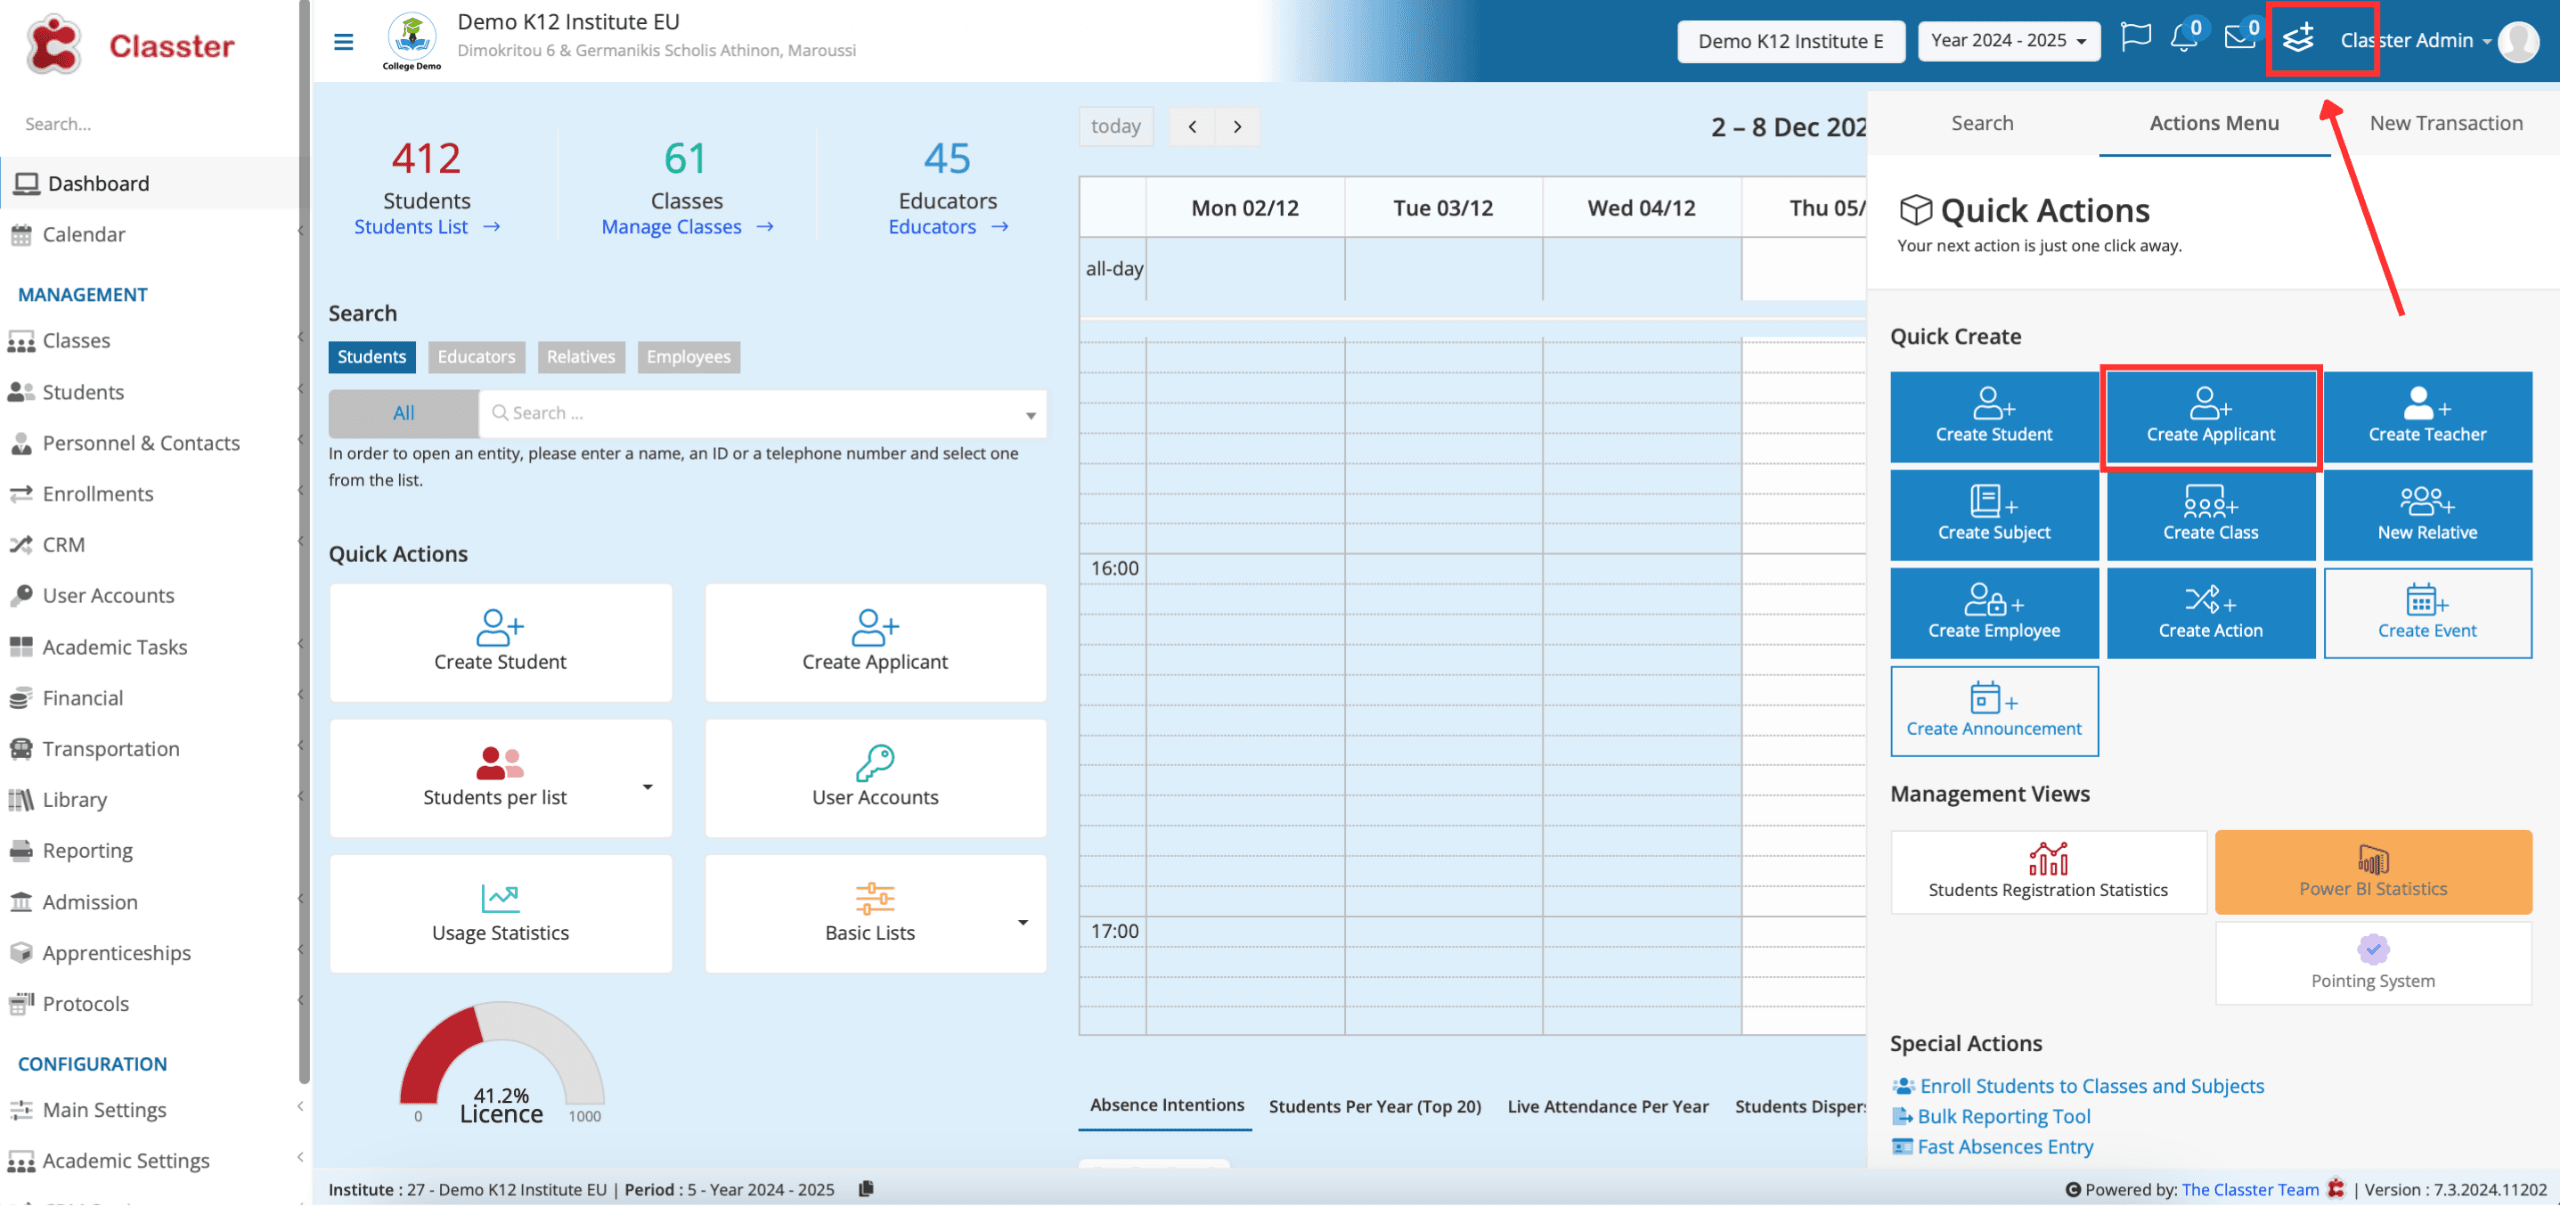
Task: Open Bulk Reporting Tool link
Action: (x=1991, y=1116)
